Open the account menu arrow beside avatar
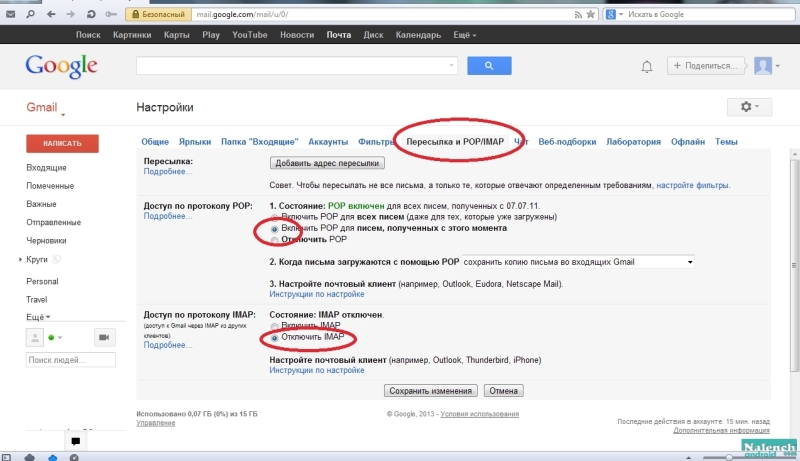Screen dimensions: 800x461 pyautogui.click(x=778, y=66)
